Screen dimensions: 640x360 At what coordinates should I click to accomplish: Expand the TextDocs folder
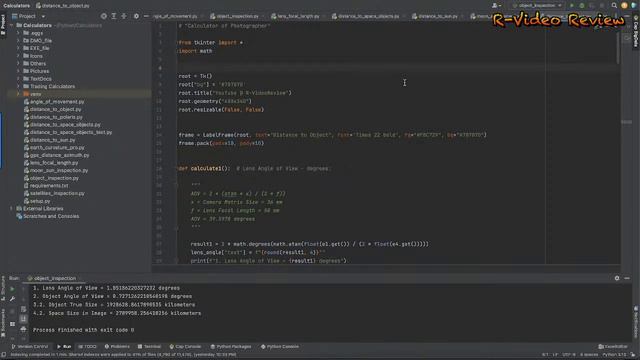18,79
